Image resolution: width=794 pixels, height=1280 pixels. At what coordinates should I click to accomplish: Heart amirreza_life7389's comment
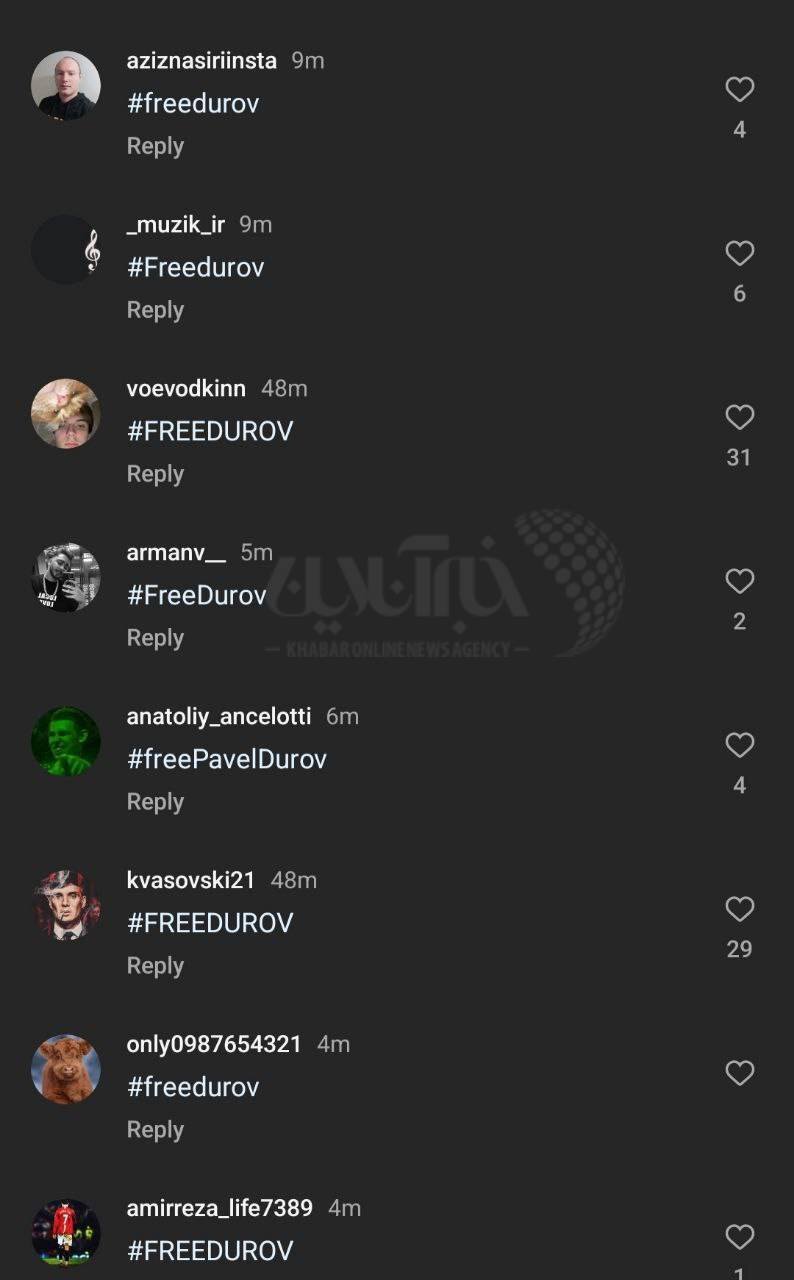[739, 1238]
